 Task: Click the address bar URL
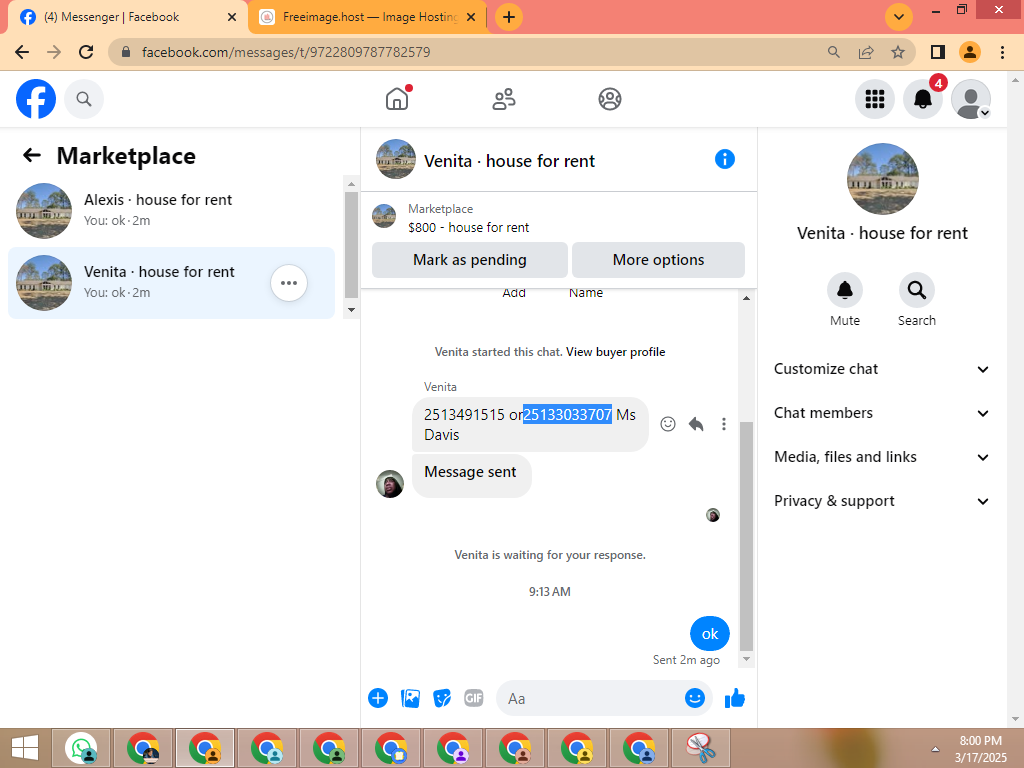(286, 52)
